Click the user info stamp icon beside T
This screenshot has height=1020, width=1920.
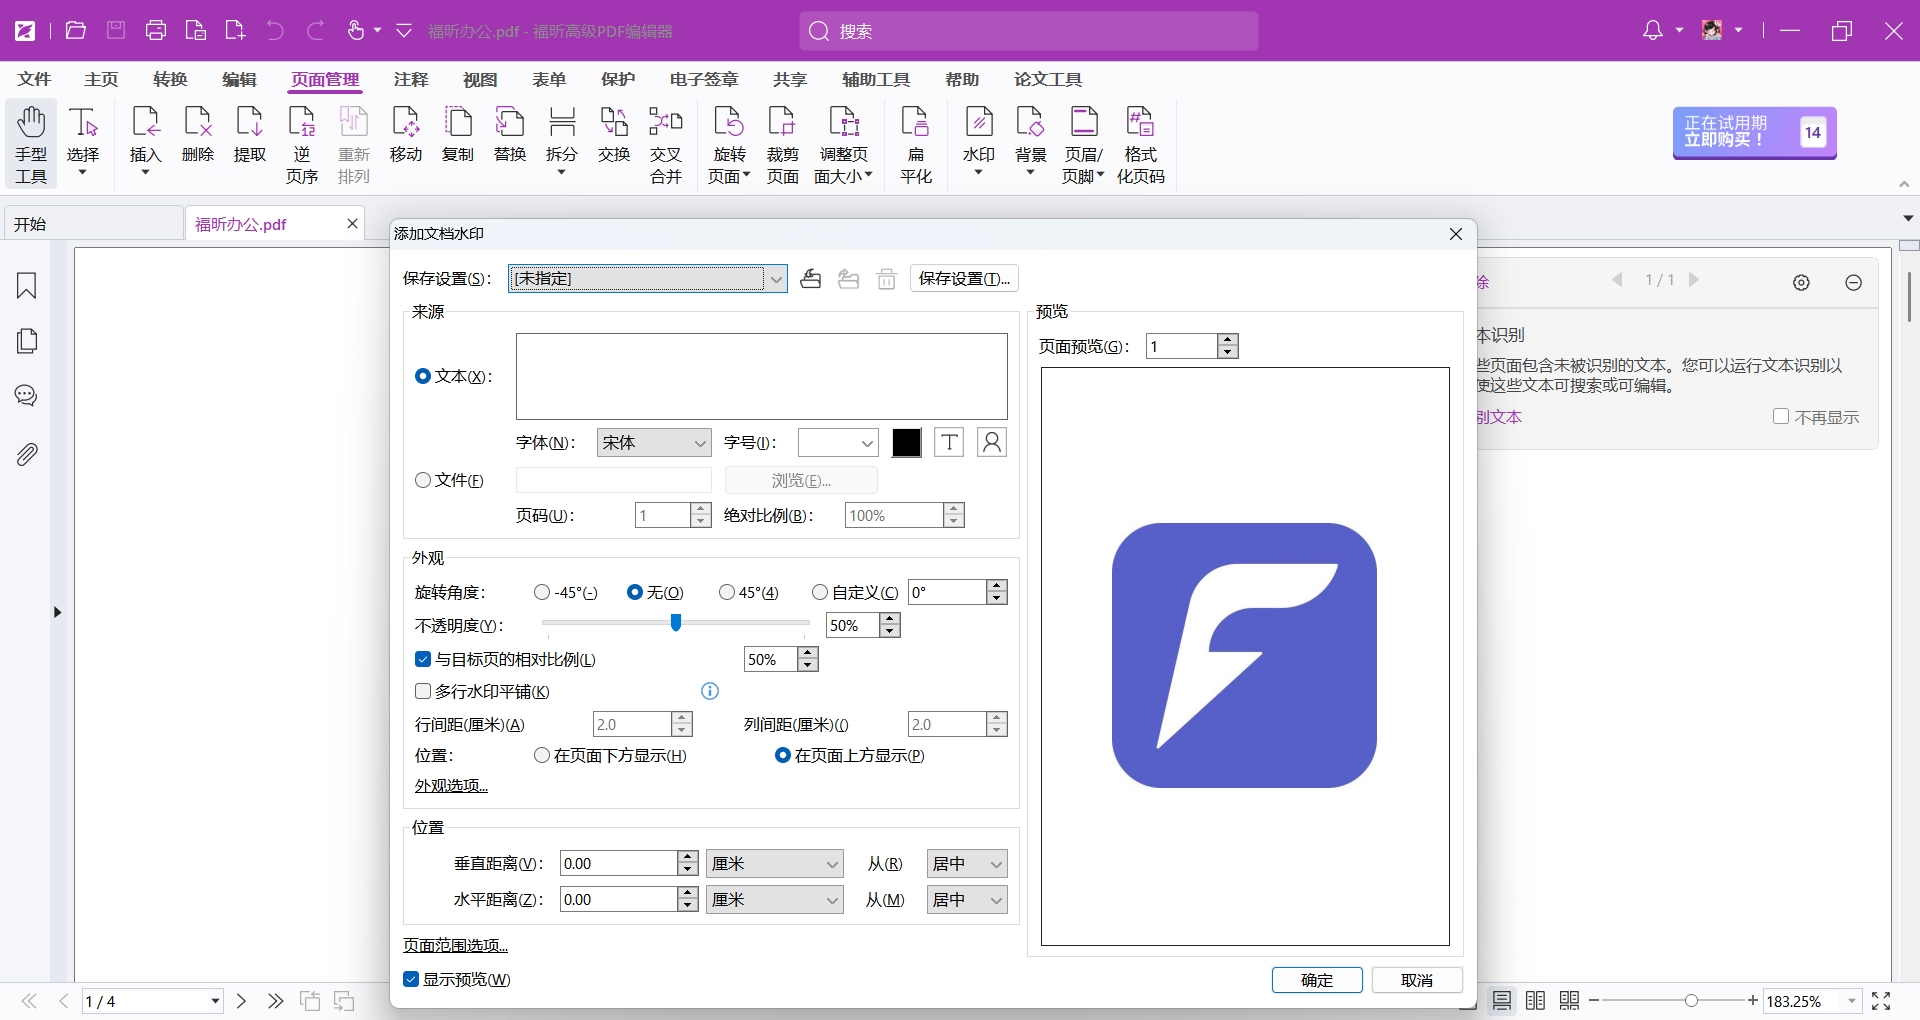click(x=992, y=442)
